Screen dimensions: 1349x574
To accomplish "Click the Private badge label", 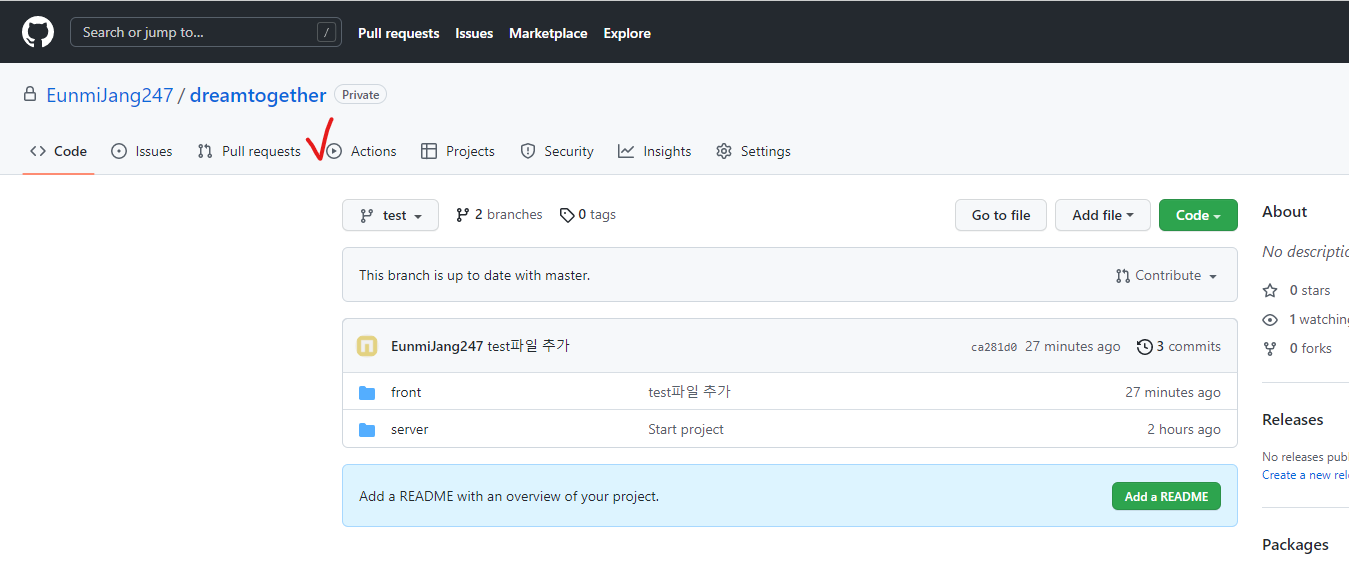I will 360,95.
